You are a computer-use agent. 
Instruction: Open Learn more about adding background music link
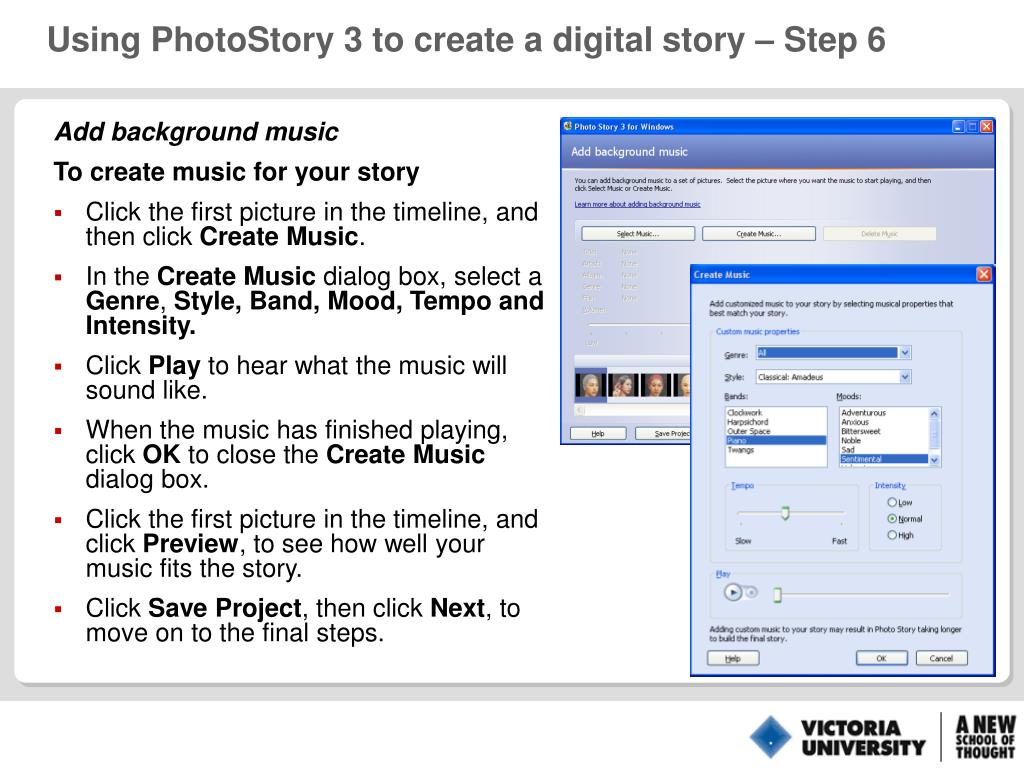pos(637,204)
